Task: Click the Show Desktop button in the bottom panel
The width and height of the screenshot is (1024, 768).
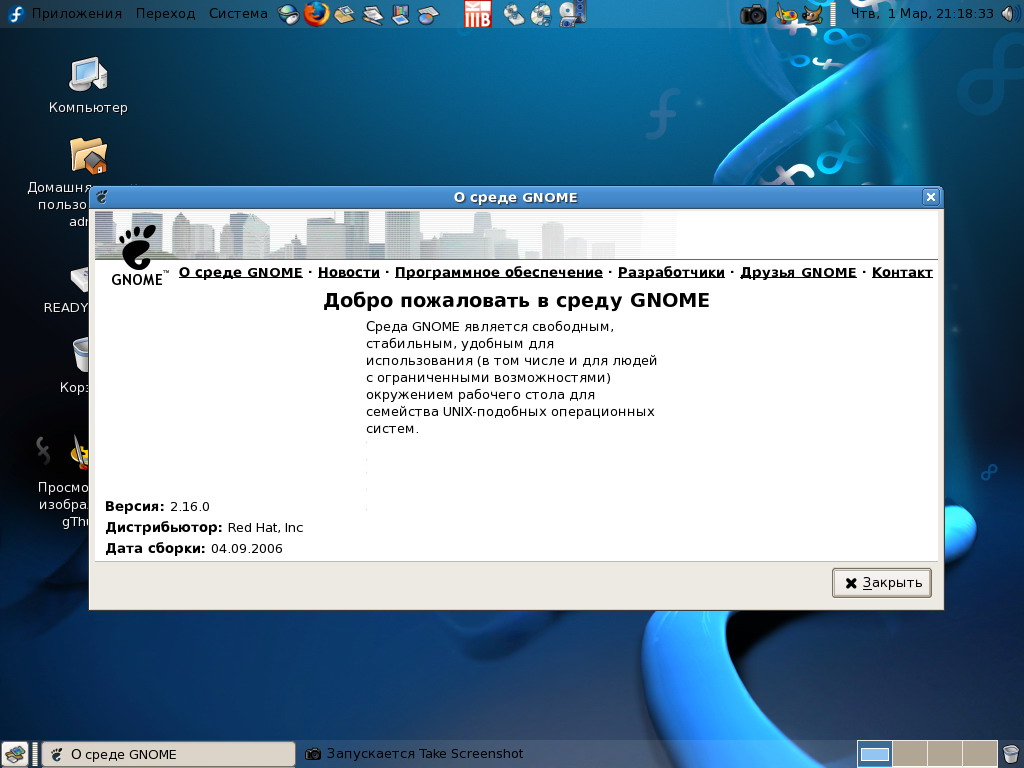Action: click(15, 754)
